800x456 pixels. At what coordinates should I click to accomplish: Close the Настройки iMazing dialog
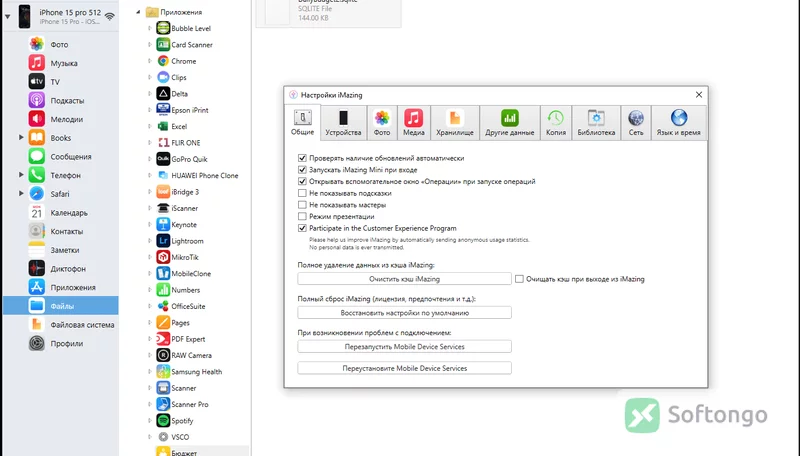[x=699, y=95]
